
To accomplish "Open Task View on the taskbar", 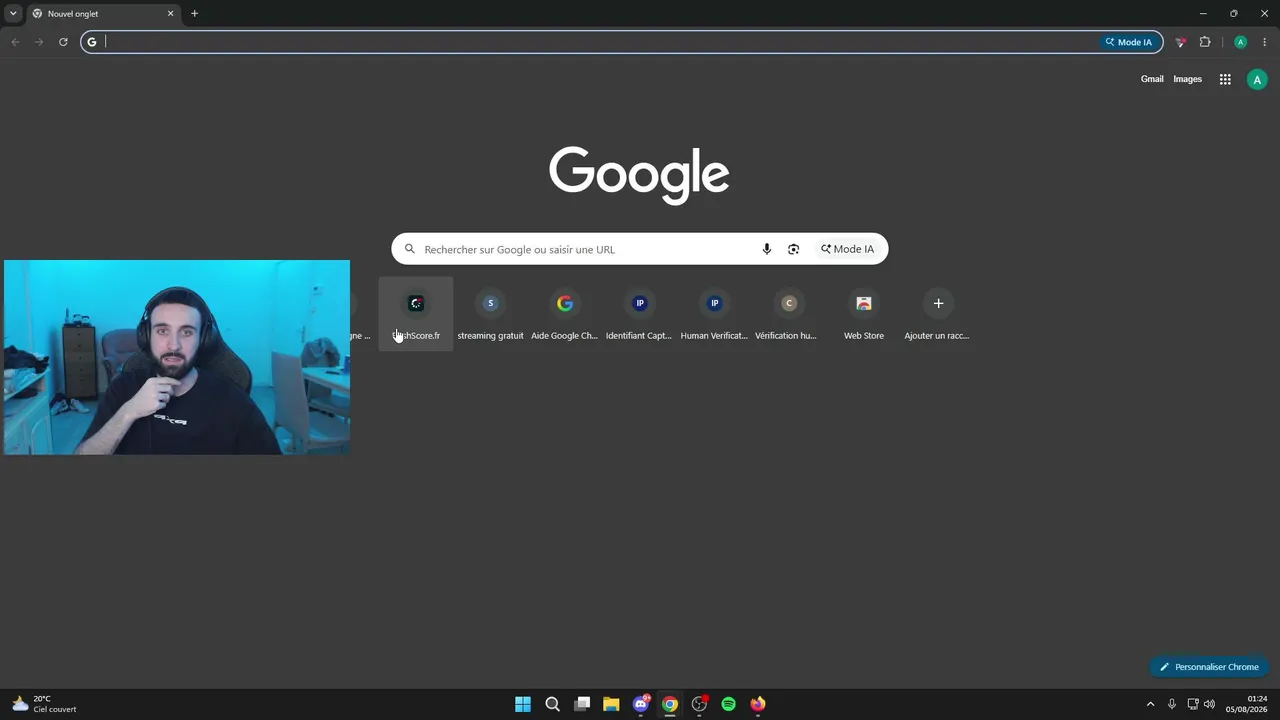I will click(x=582, y=704).
